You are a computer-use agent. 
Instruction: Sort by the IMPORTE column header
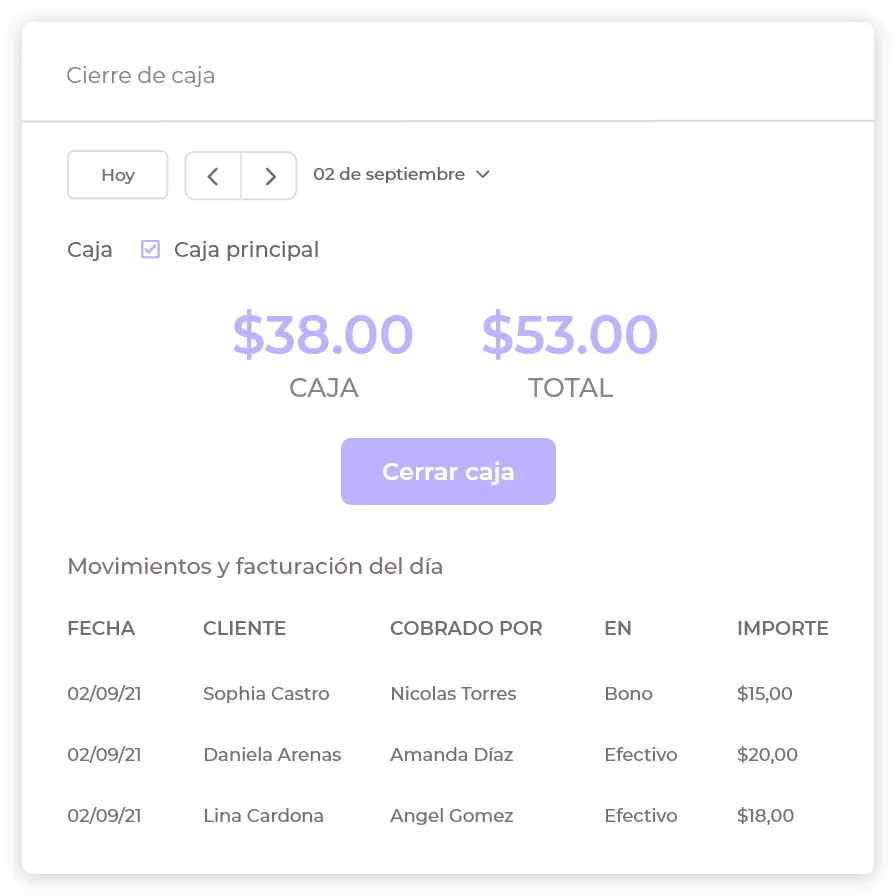click(x=782, y=629)
